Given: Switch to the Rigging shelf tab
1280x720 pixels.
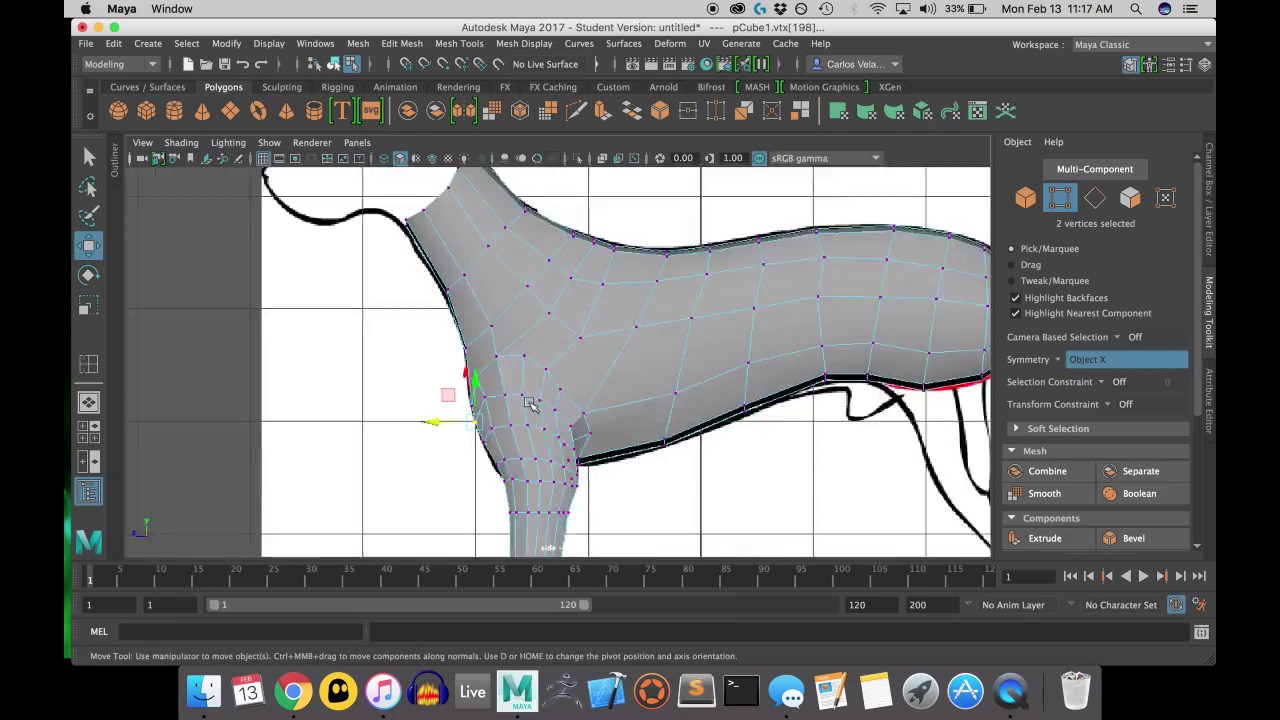Looking at the screenshot, I should 337,87.
